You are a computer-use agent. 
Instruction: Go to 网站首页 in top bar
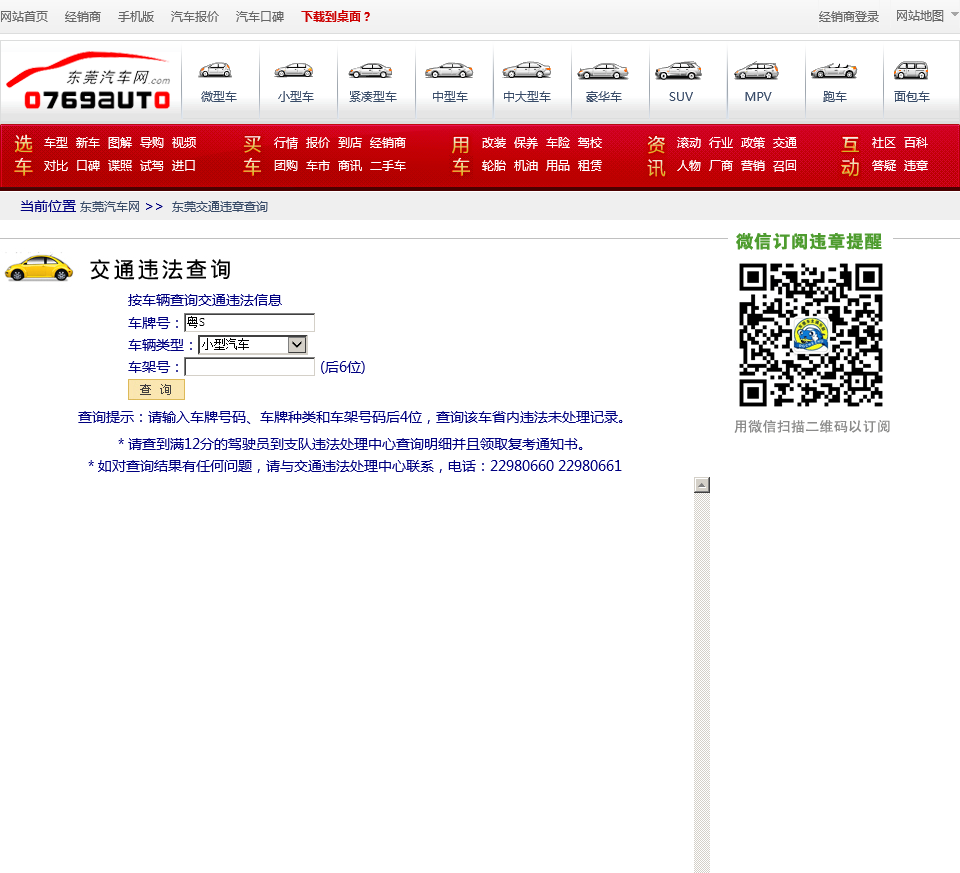tap(24, 17)
